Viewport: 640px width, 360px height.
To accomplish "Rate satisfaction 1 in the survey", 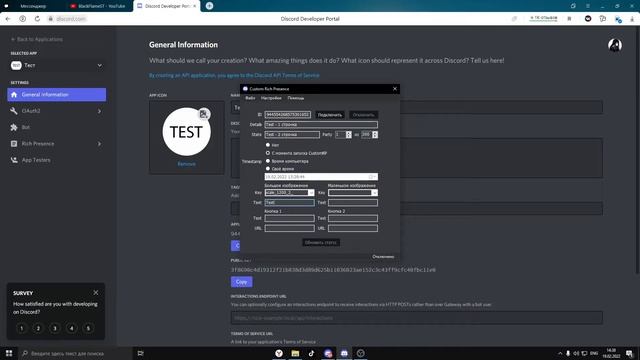I will [22, 328].
